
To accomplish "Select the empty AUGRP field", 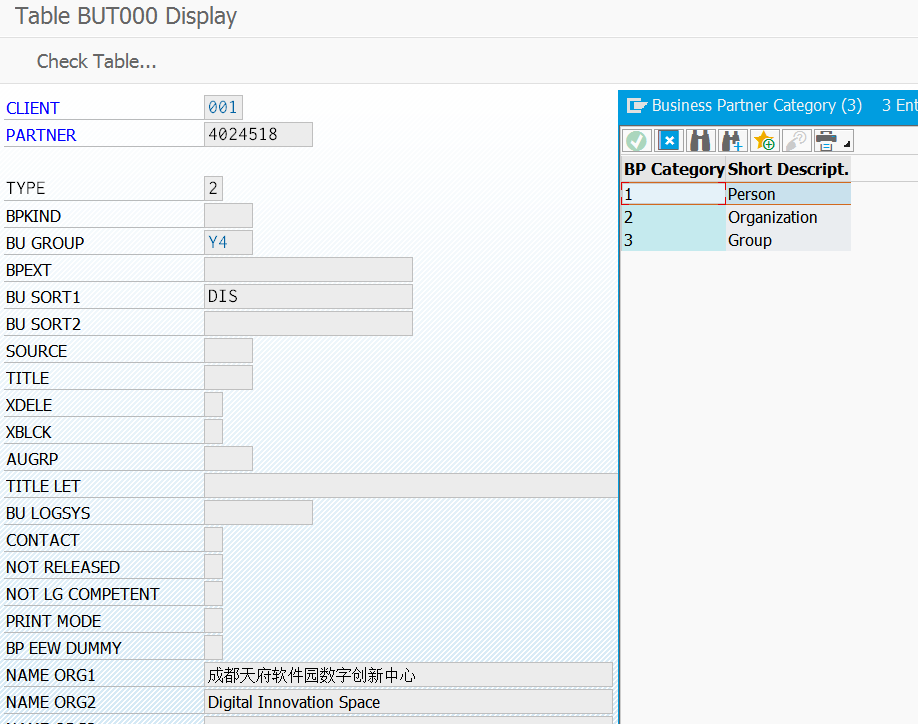I will click(x=228, y=459).
